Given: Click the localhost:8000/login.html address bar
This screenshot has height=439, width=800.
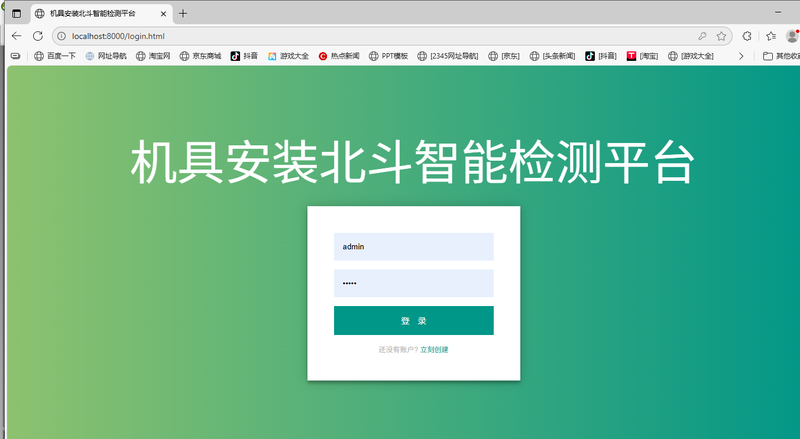Looking at the screenshot, I should pyautogui.click(x=392, y=36).
